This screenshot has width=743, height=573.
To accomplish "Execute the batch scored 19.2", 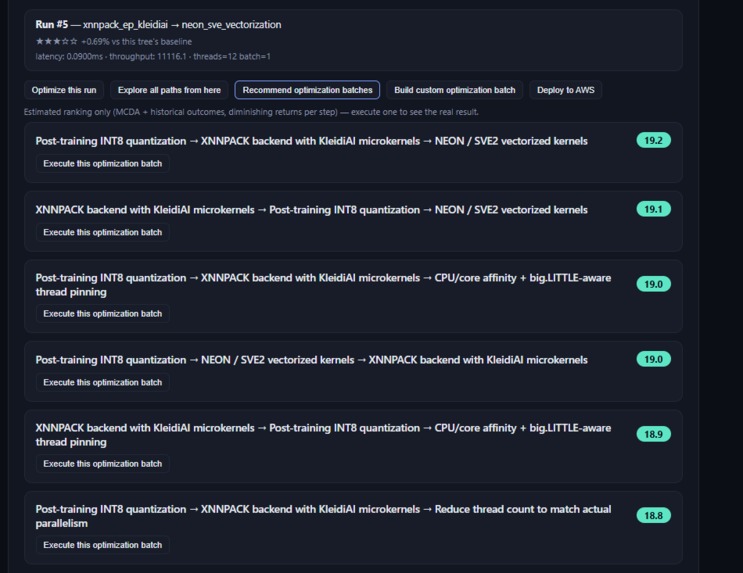I will tap(103, 164).
